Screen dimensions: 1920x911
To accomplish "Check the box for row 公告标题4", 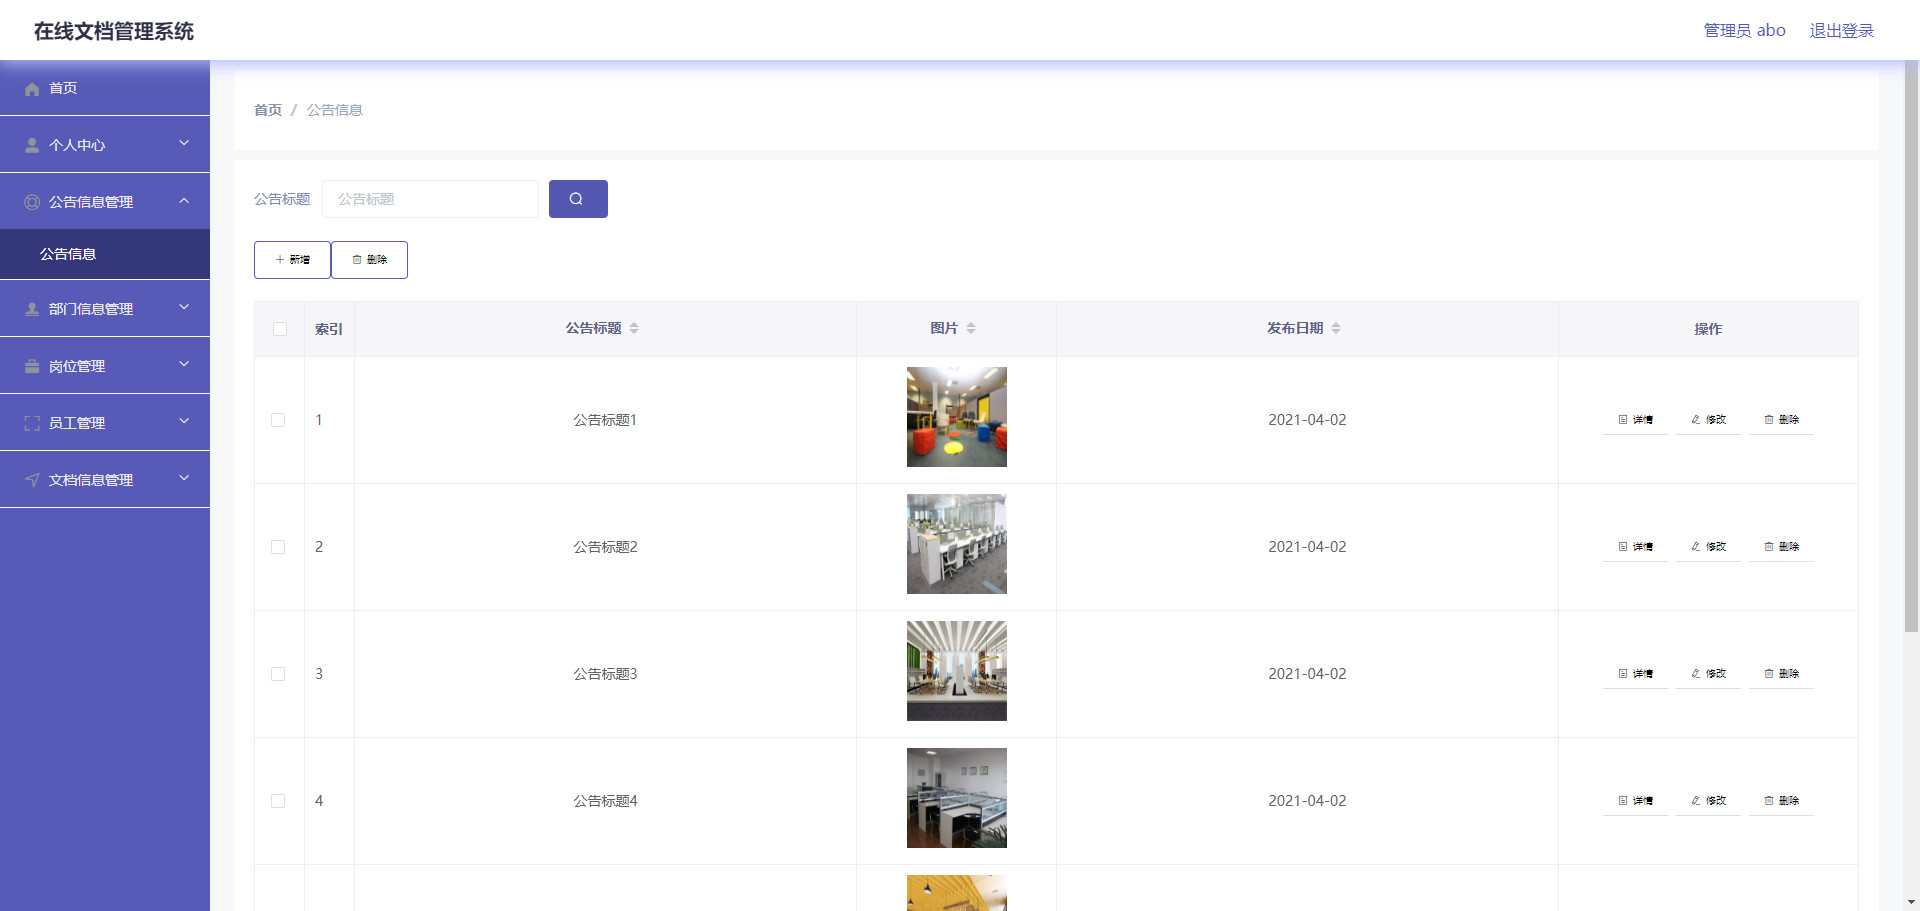I will pyautogui.click(x=278, y=801).
